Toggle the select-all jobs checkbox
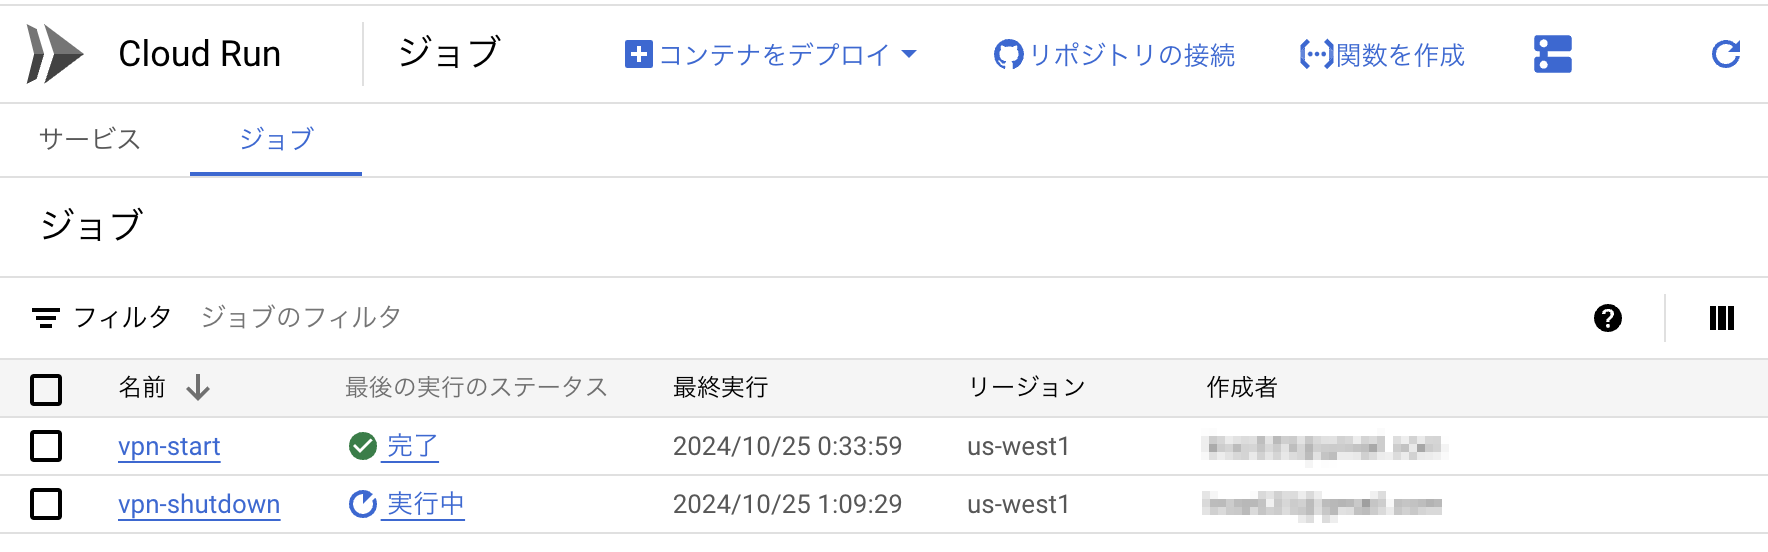 point(46,389)
